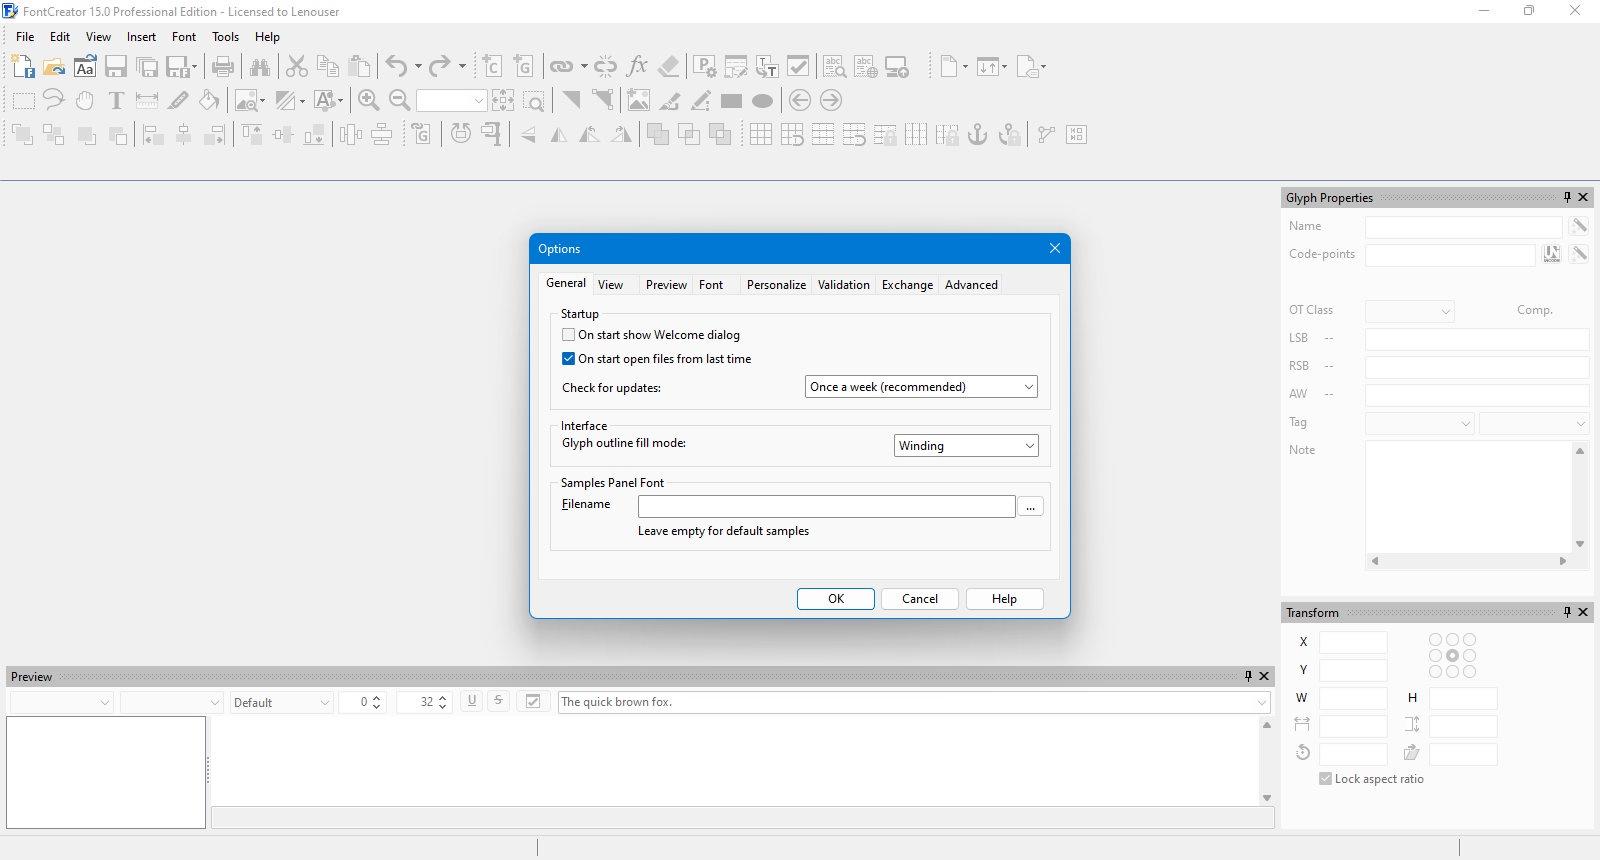
Task: Open the OT Class dropdown
Action: pyautogui.click(x=1409, y=311)
